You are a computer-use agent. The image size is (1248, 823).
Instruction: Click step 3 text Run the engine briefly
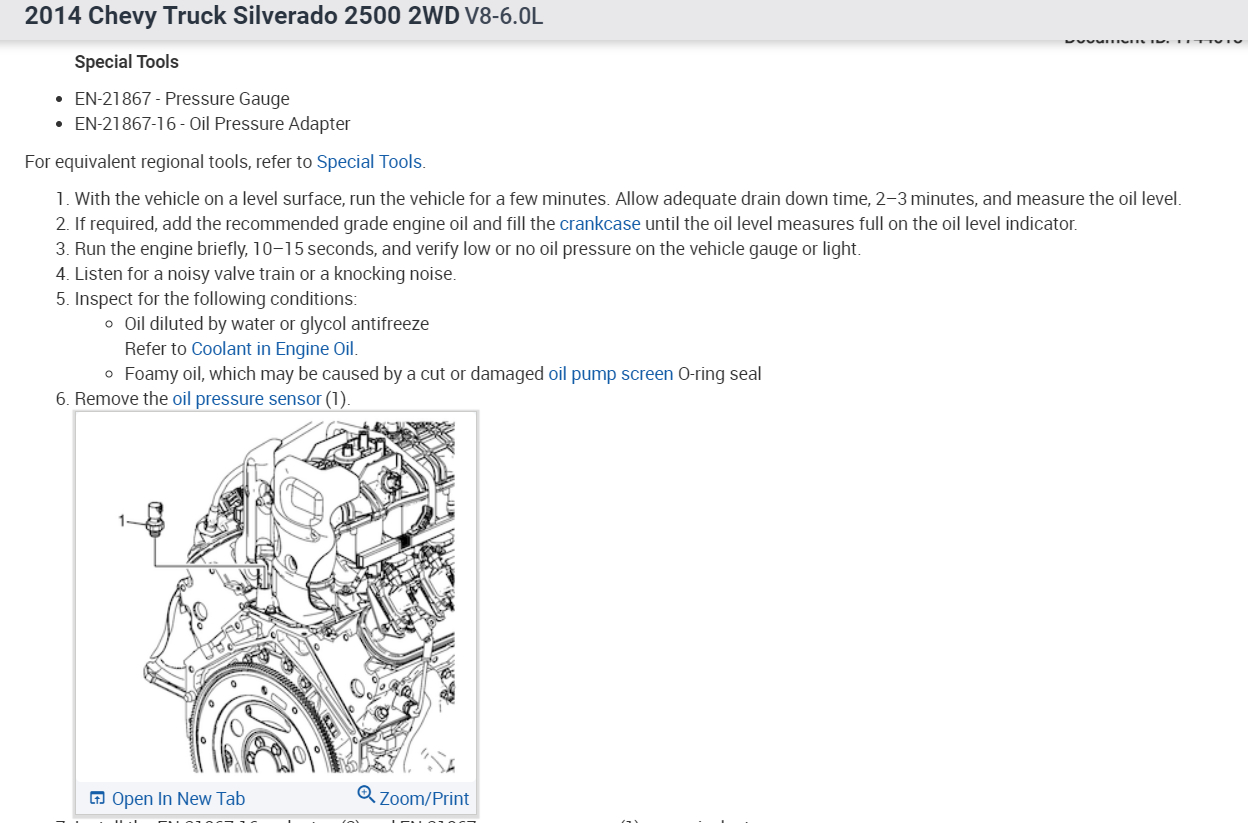(x=467, y=249)
